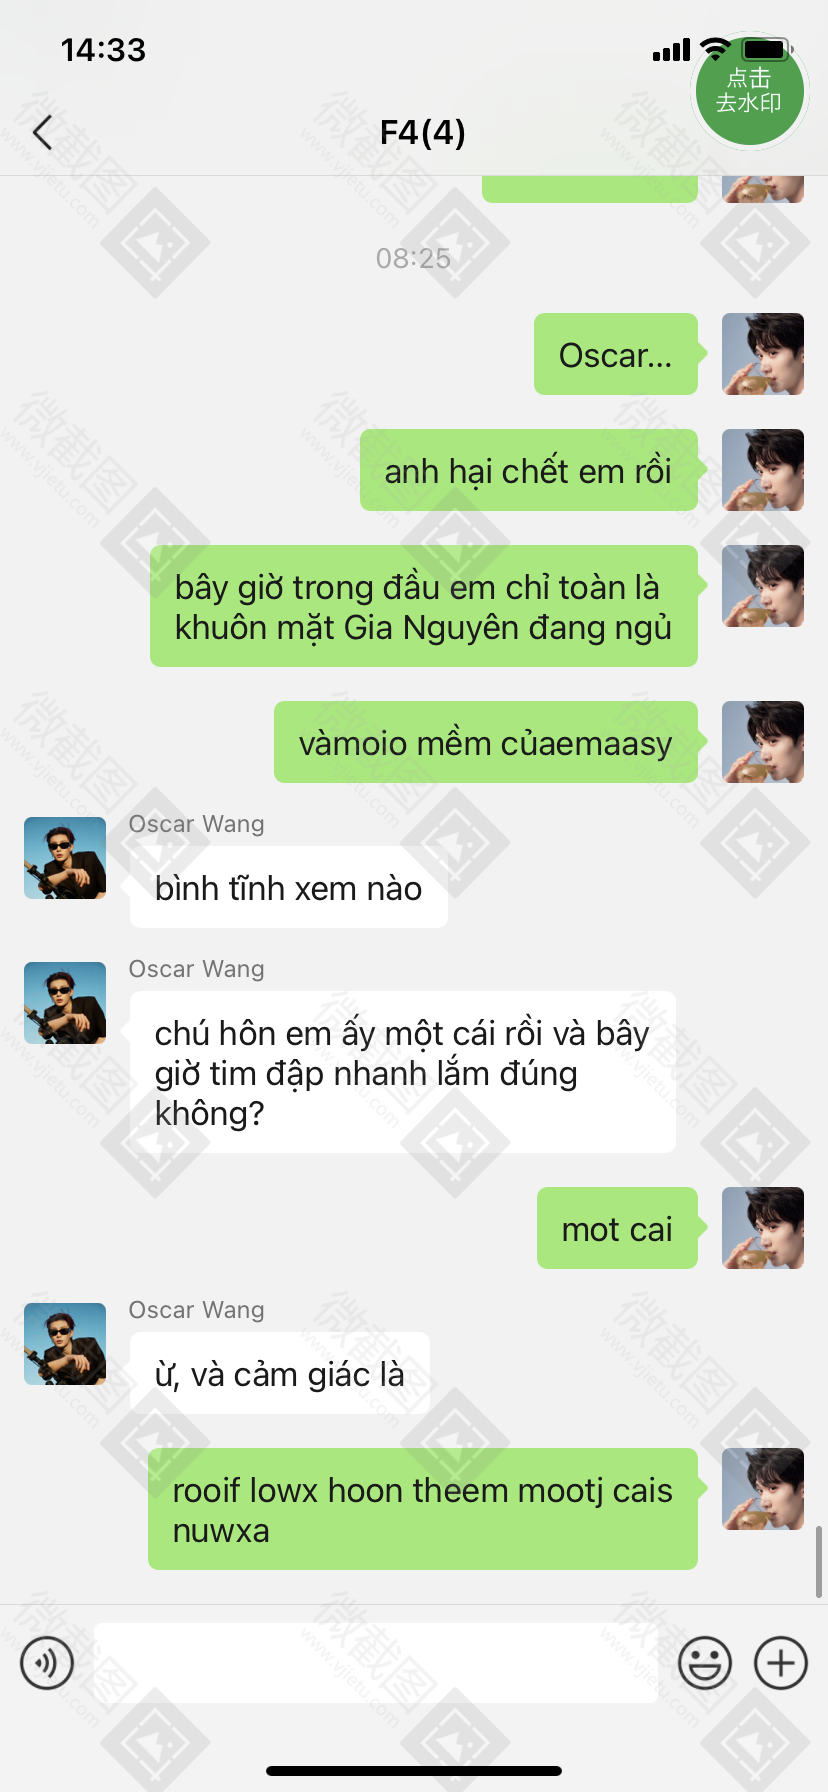Open the emoji sticker picker
Viewport: 828px width, 1792px height.
click(705, 1663)
